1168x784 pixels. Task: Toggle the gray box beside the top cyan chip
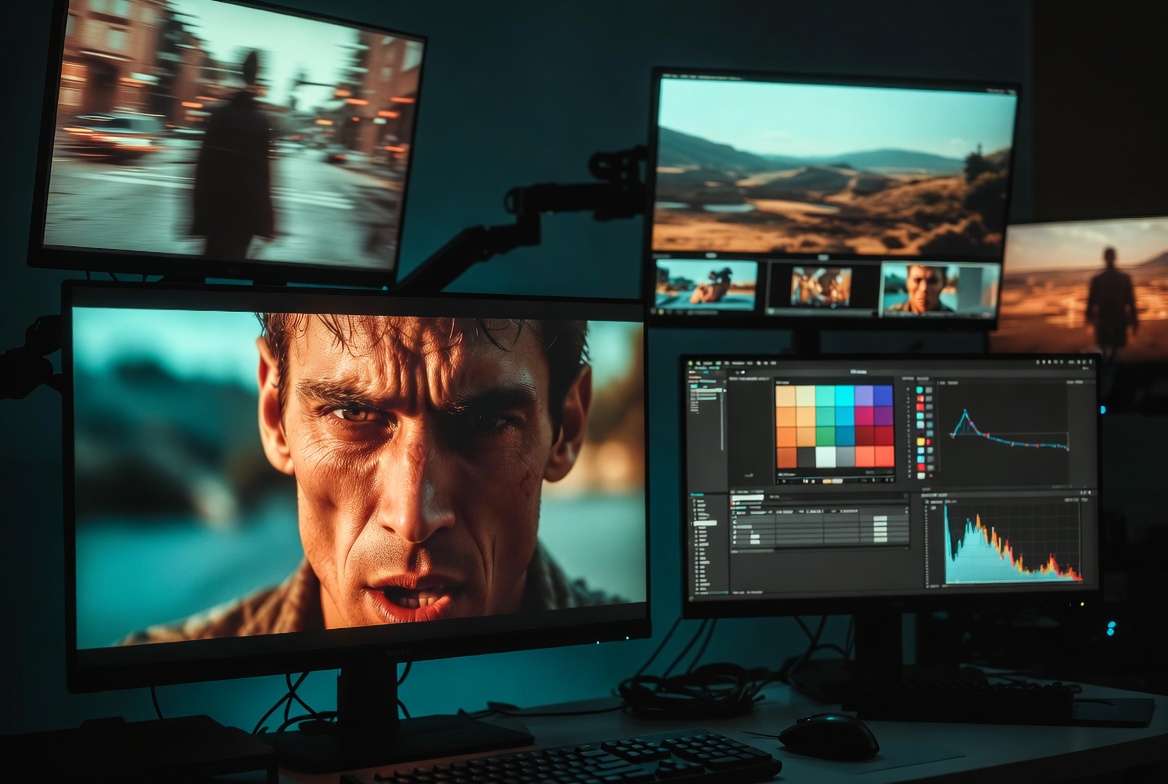pyautogui.click(x=930, y=390)
